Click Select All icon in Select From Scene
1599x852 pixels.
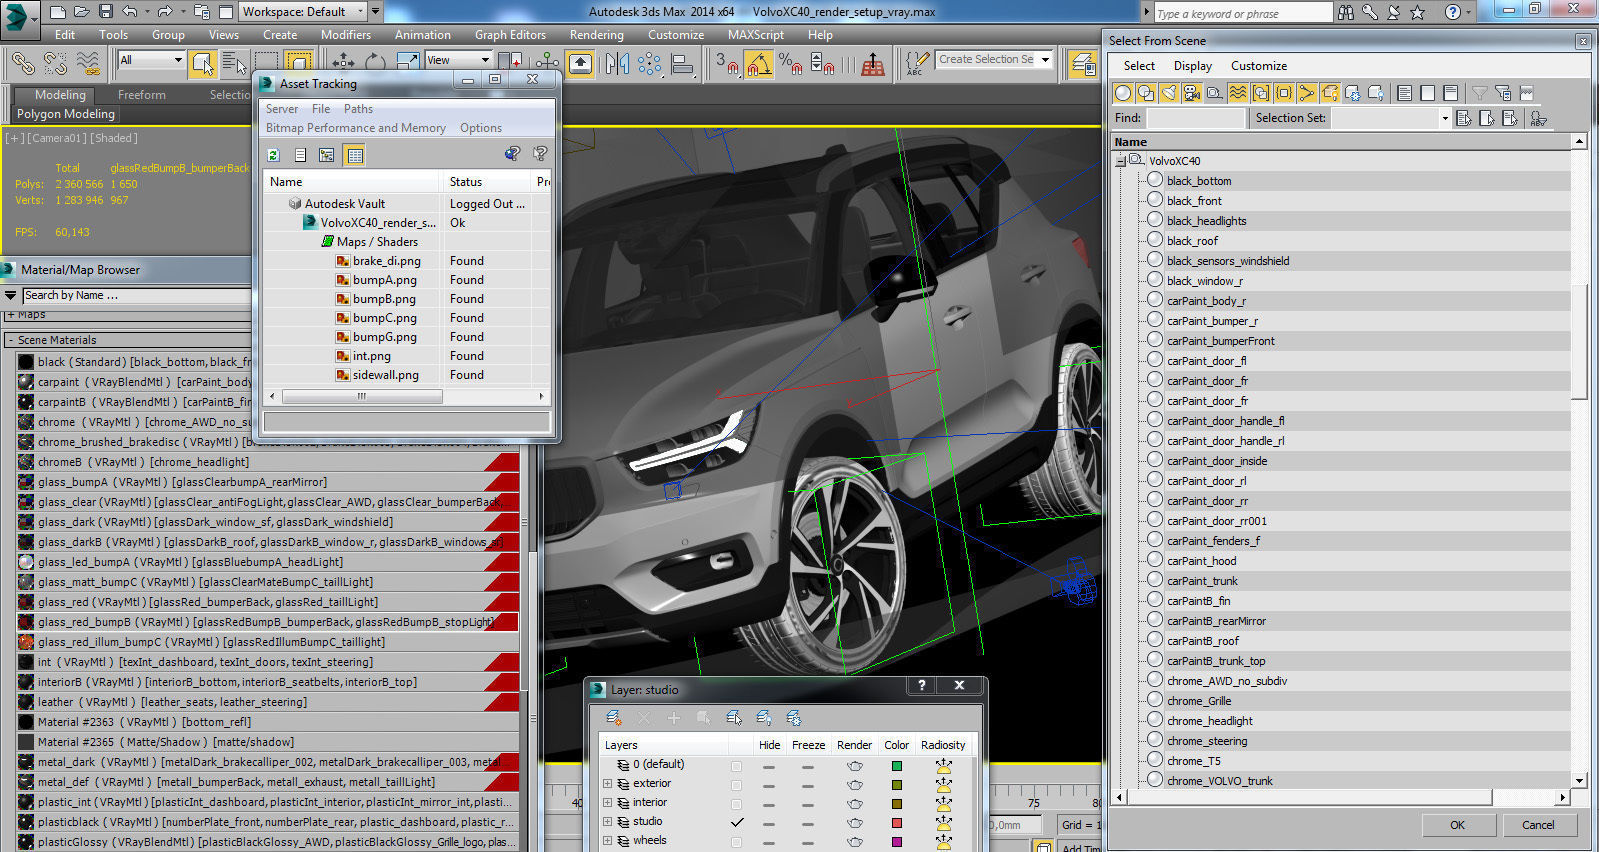click(1404, 93)
